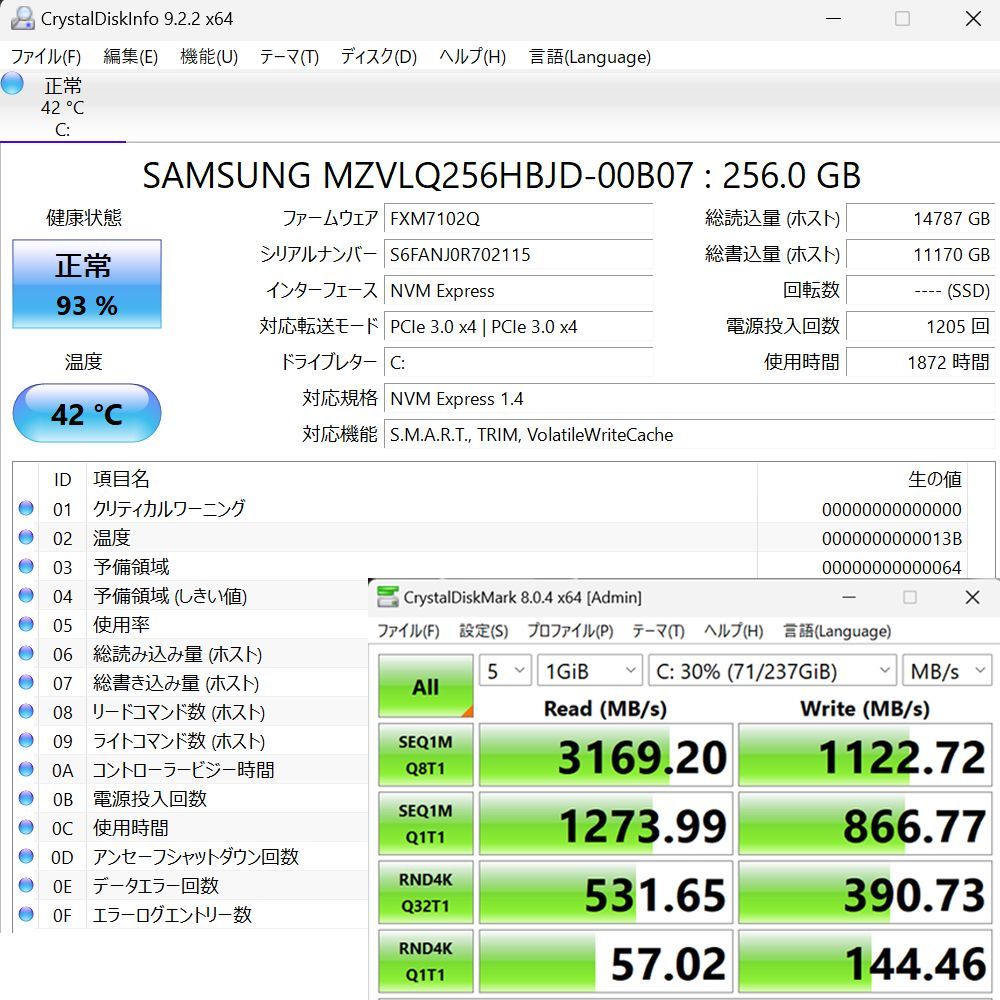Open ファイル(F) menu in CrystalDiskMark

pos(408,631)
